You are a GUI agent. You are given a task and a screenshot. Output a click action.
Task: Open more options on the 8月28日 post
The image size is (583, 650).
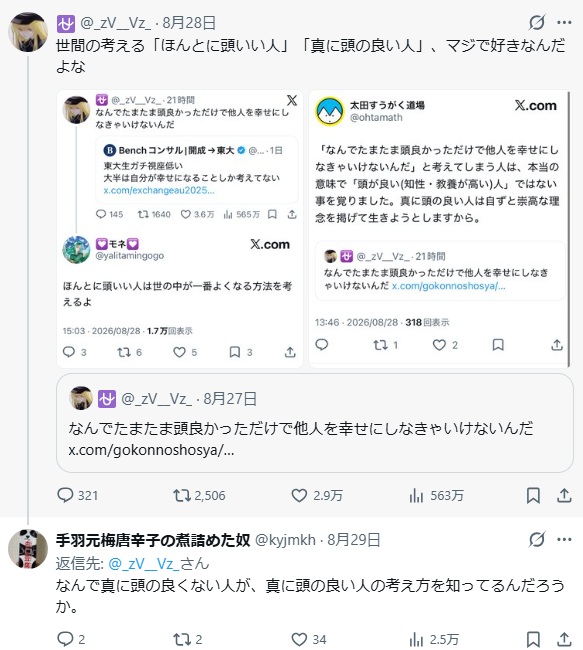(x=564, y=22)
